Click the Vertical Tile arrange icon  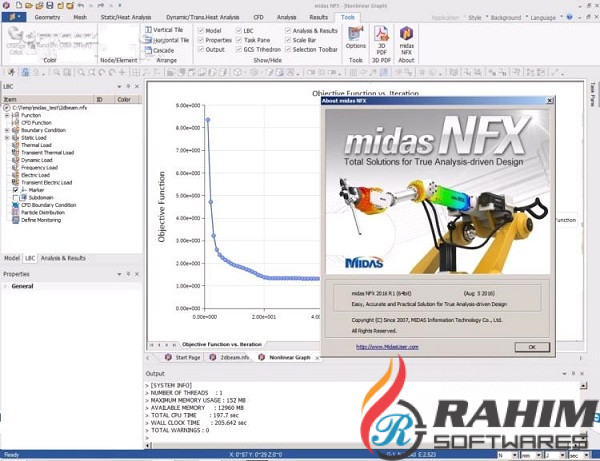tap(148, 29)
